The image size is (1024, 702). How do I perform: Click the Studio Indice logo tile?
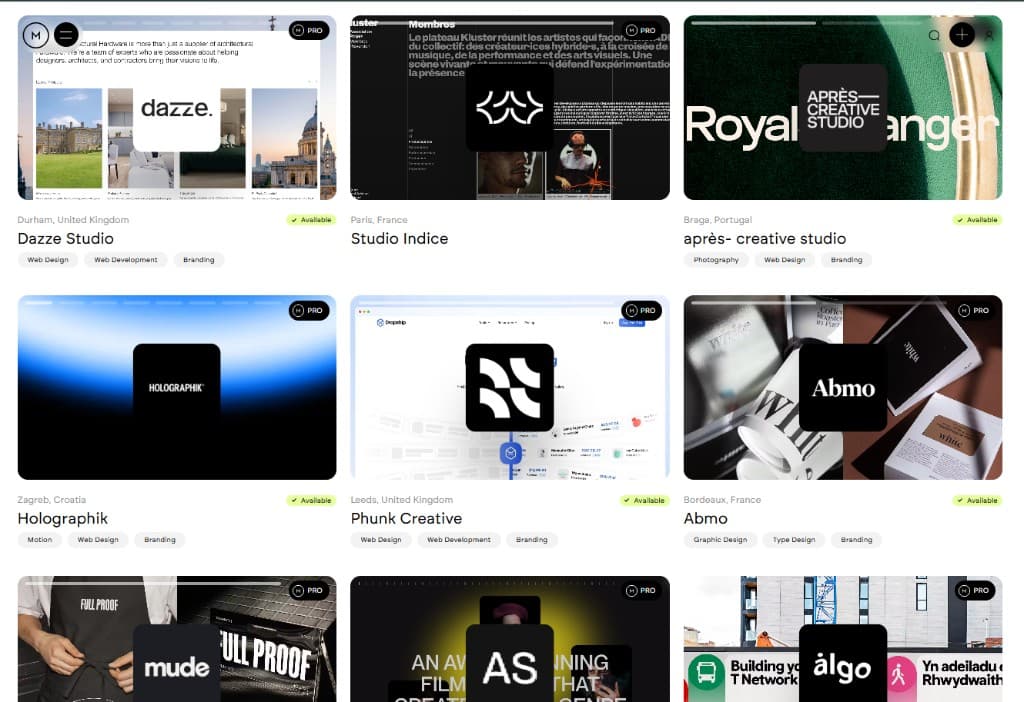(x=509, y=108)
